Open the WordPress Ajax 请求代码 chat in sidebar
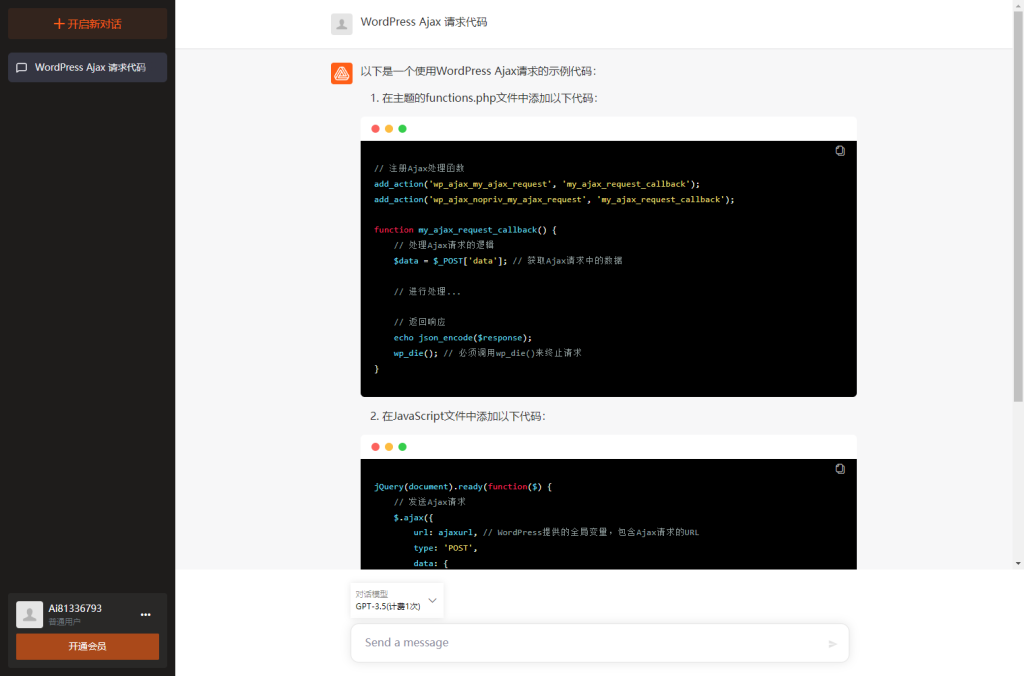Viewport: 1024px width, 676px height. pos(88,67)
